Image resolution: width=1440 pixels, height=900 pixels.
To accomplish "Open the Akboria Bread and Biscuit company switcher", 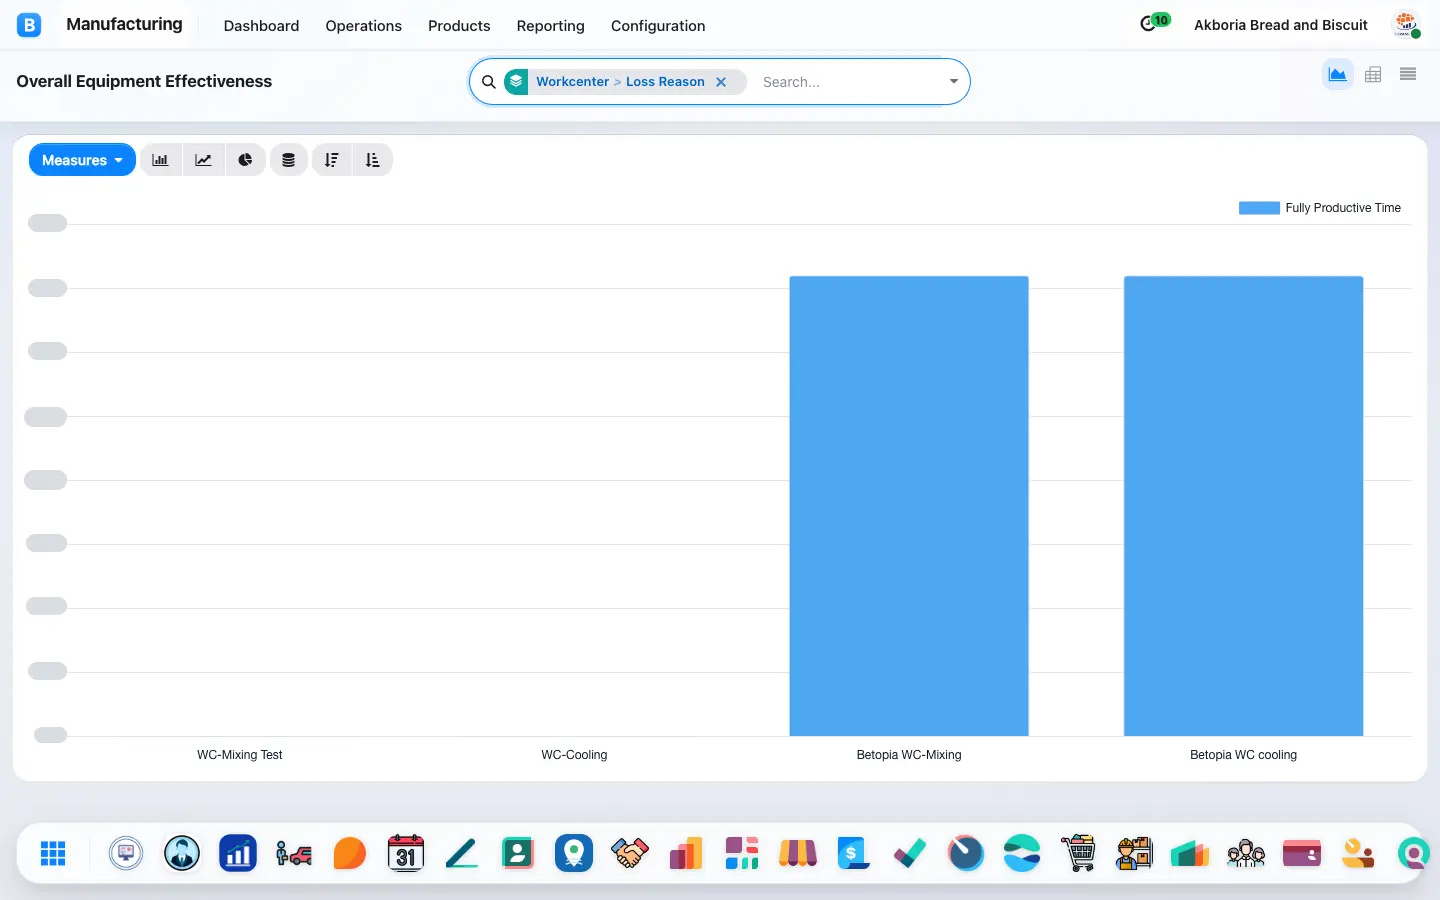I will [1281, 25].
